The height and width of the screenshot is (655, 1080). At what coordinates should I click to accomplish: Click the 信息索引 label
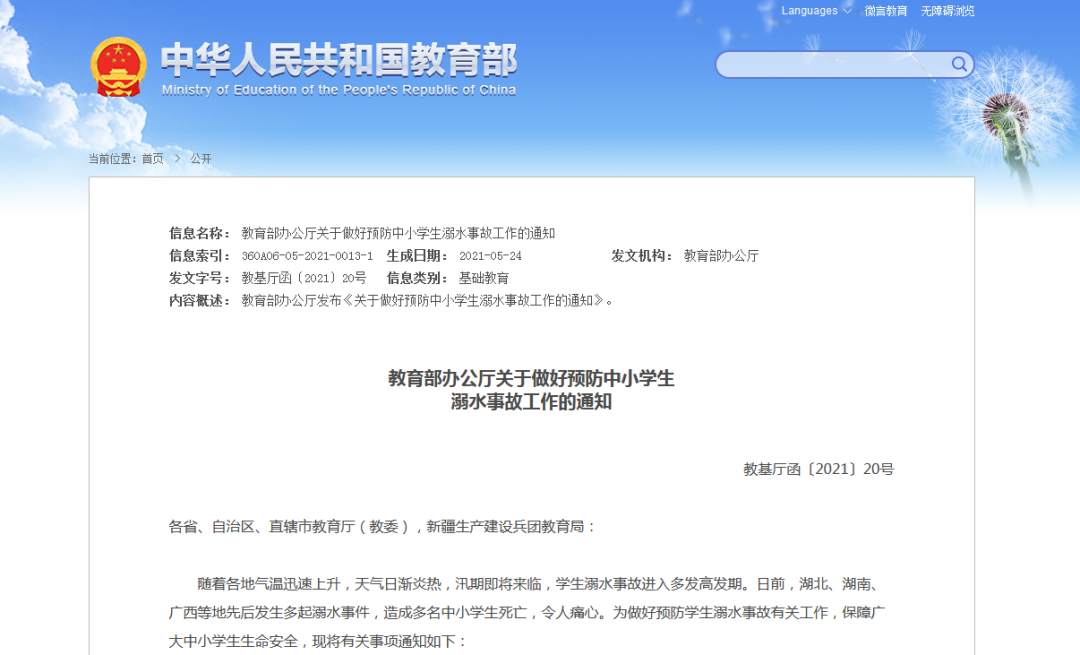[200, 256]
